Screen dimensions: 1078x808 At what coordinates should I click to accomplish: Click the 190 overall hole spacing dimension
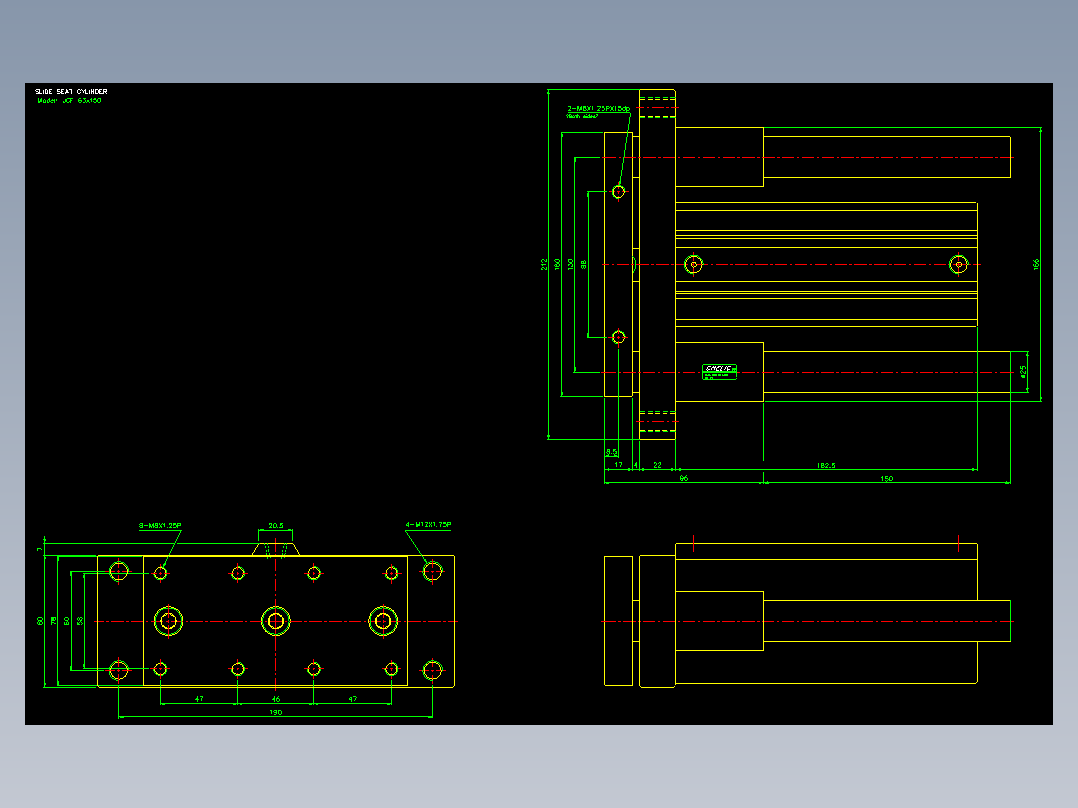[276, 712]
